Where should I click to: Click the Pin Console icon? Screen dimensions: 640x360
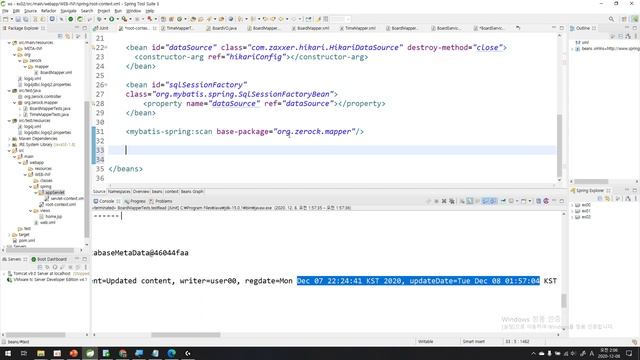[x=503, y=201]
